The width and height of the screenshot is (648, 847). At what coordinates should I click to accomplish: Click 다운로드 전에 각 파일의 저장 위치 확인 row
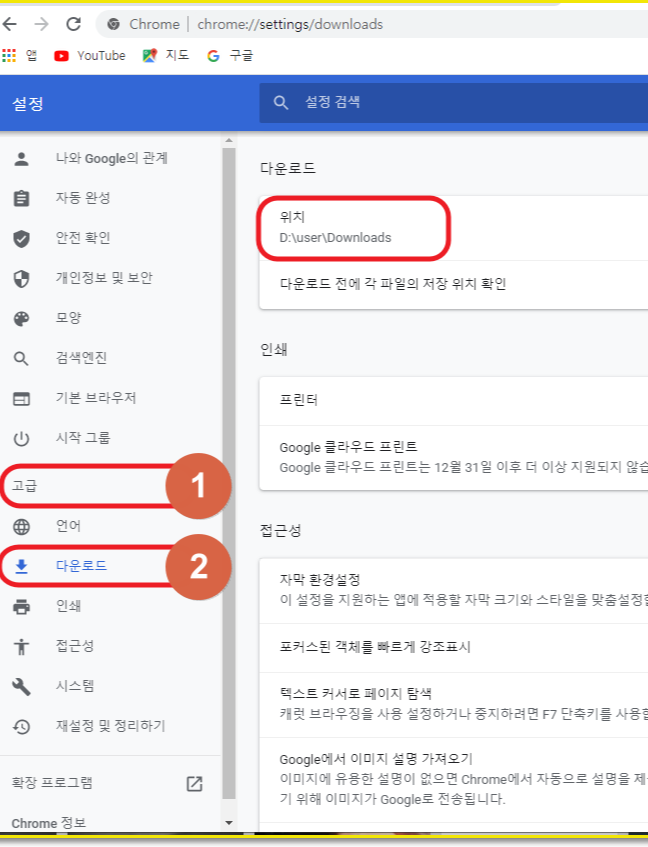pos(454,285)
